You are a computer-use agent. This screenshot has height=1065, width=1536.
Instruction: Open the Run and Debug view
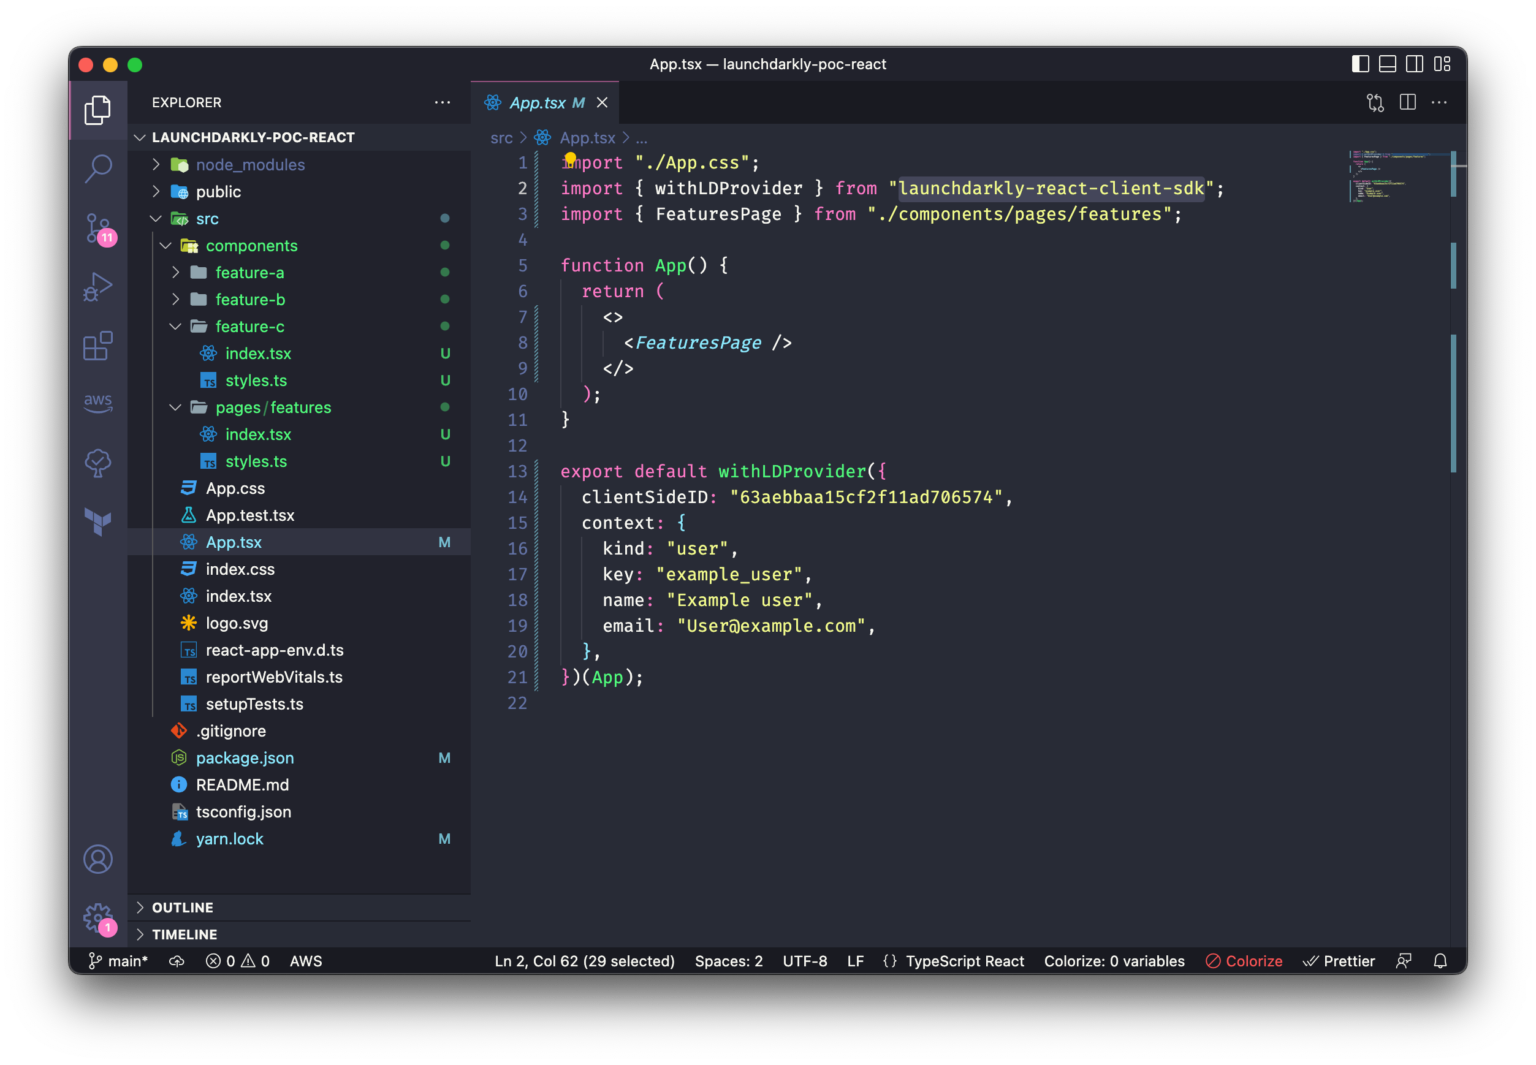[98, 288]
